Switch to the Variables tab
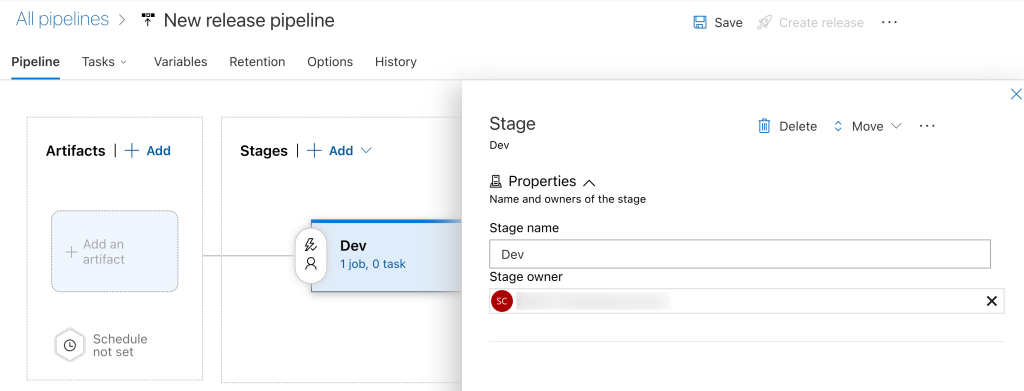 click(x=180, y=61)
